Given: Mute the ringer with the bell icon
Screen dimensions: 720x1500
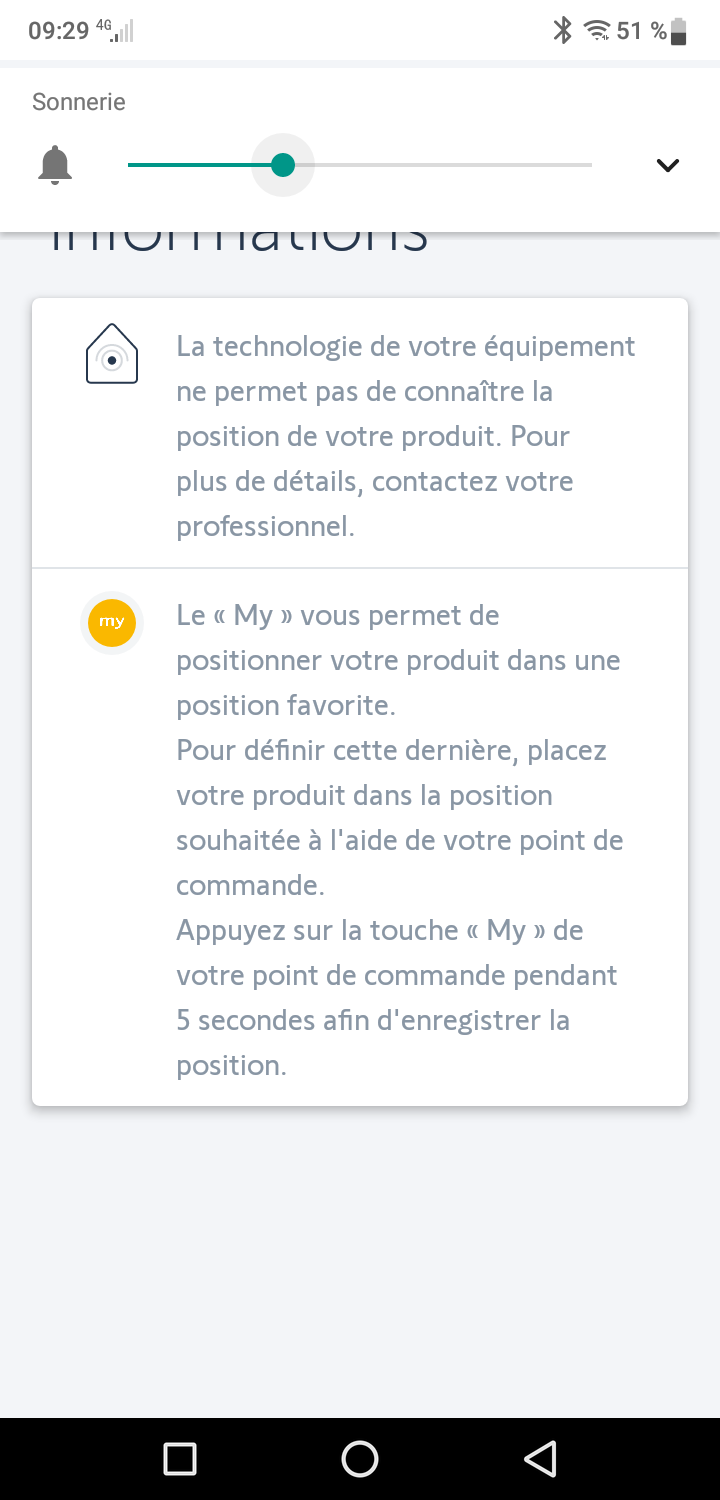Looking at the screenshot, I should coord(55,165).
